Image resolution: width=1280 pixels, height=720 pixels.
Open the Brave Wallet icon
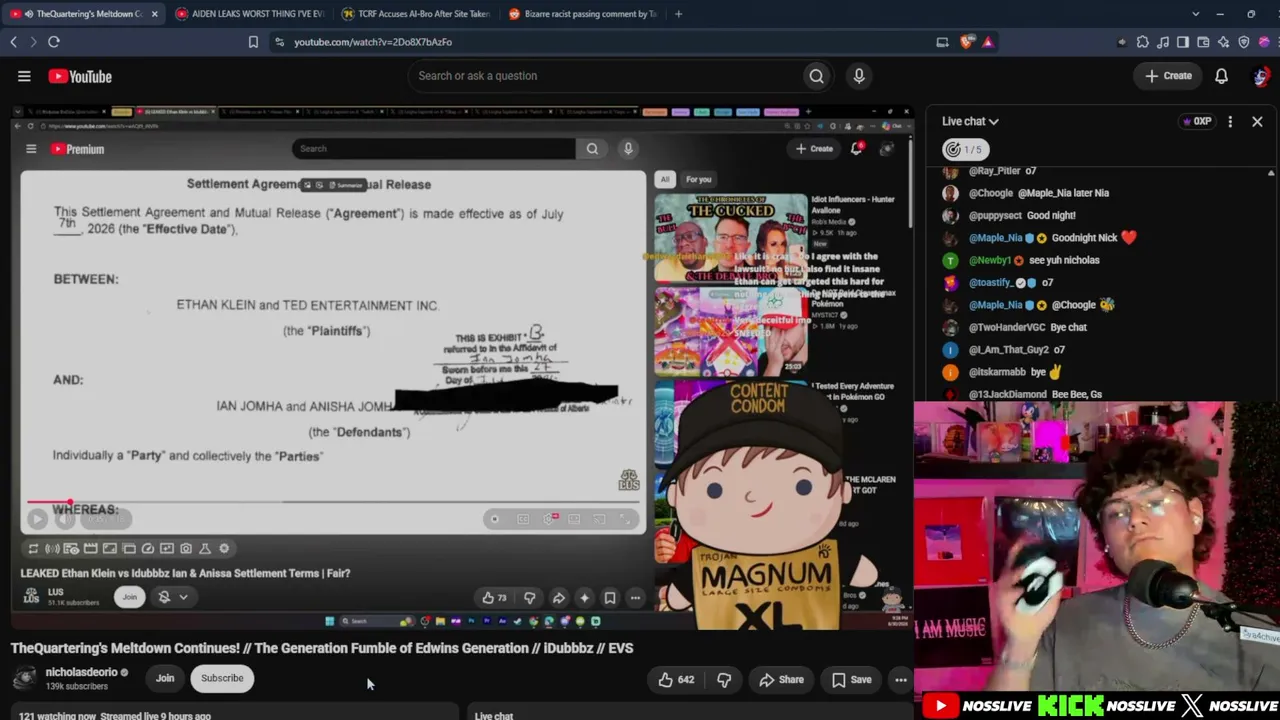(x=1203, y=42)
